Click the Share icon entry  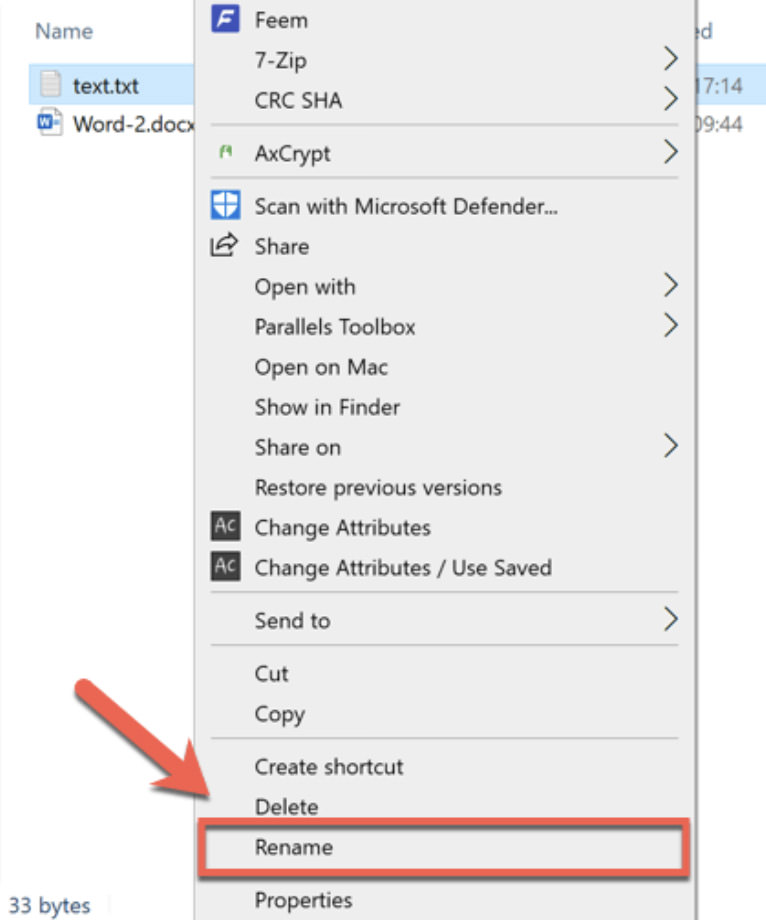[226, 246]
